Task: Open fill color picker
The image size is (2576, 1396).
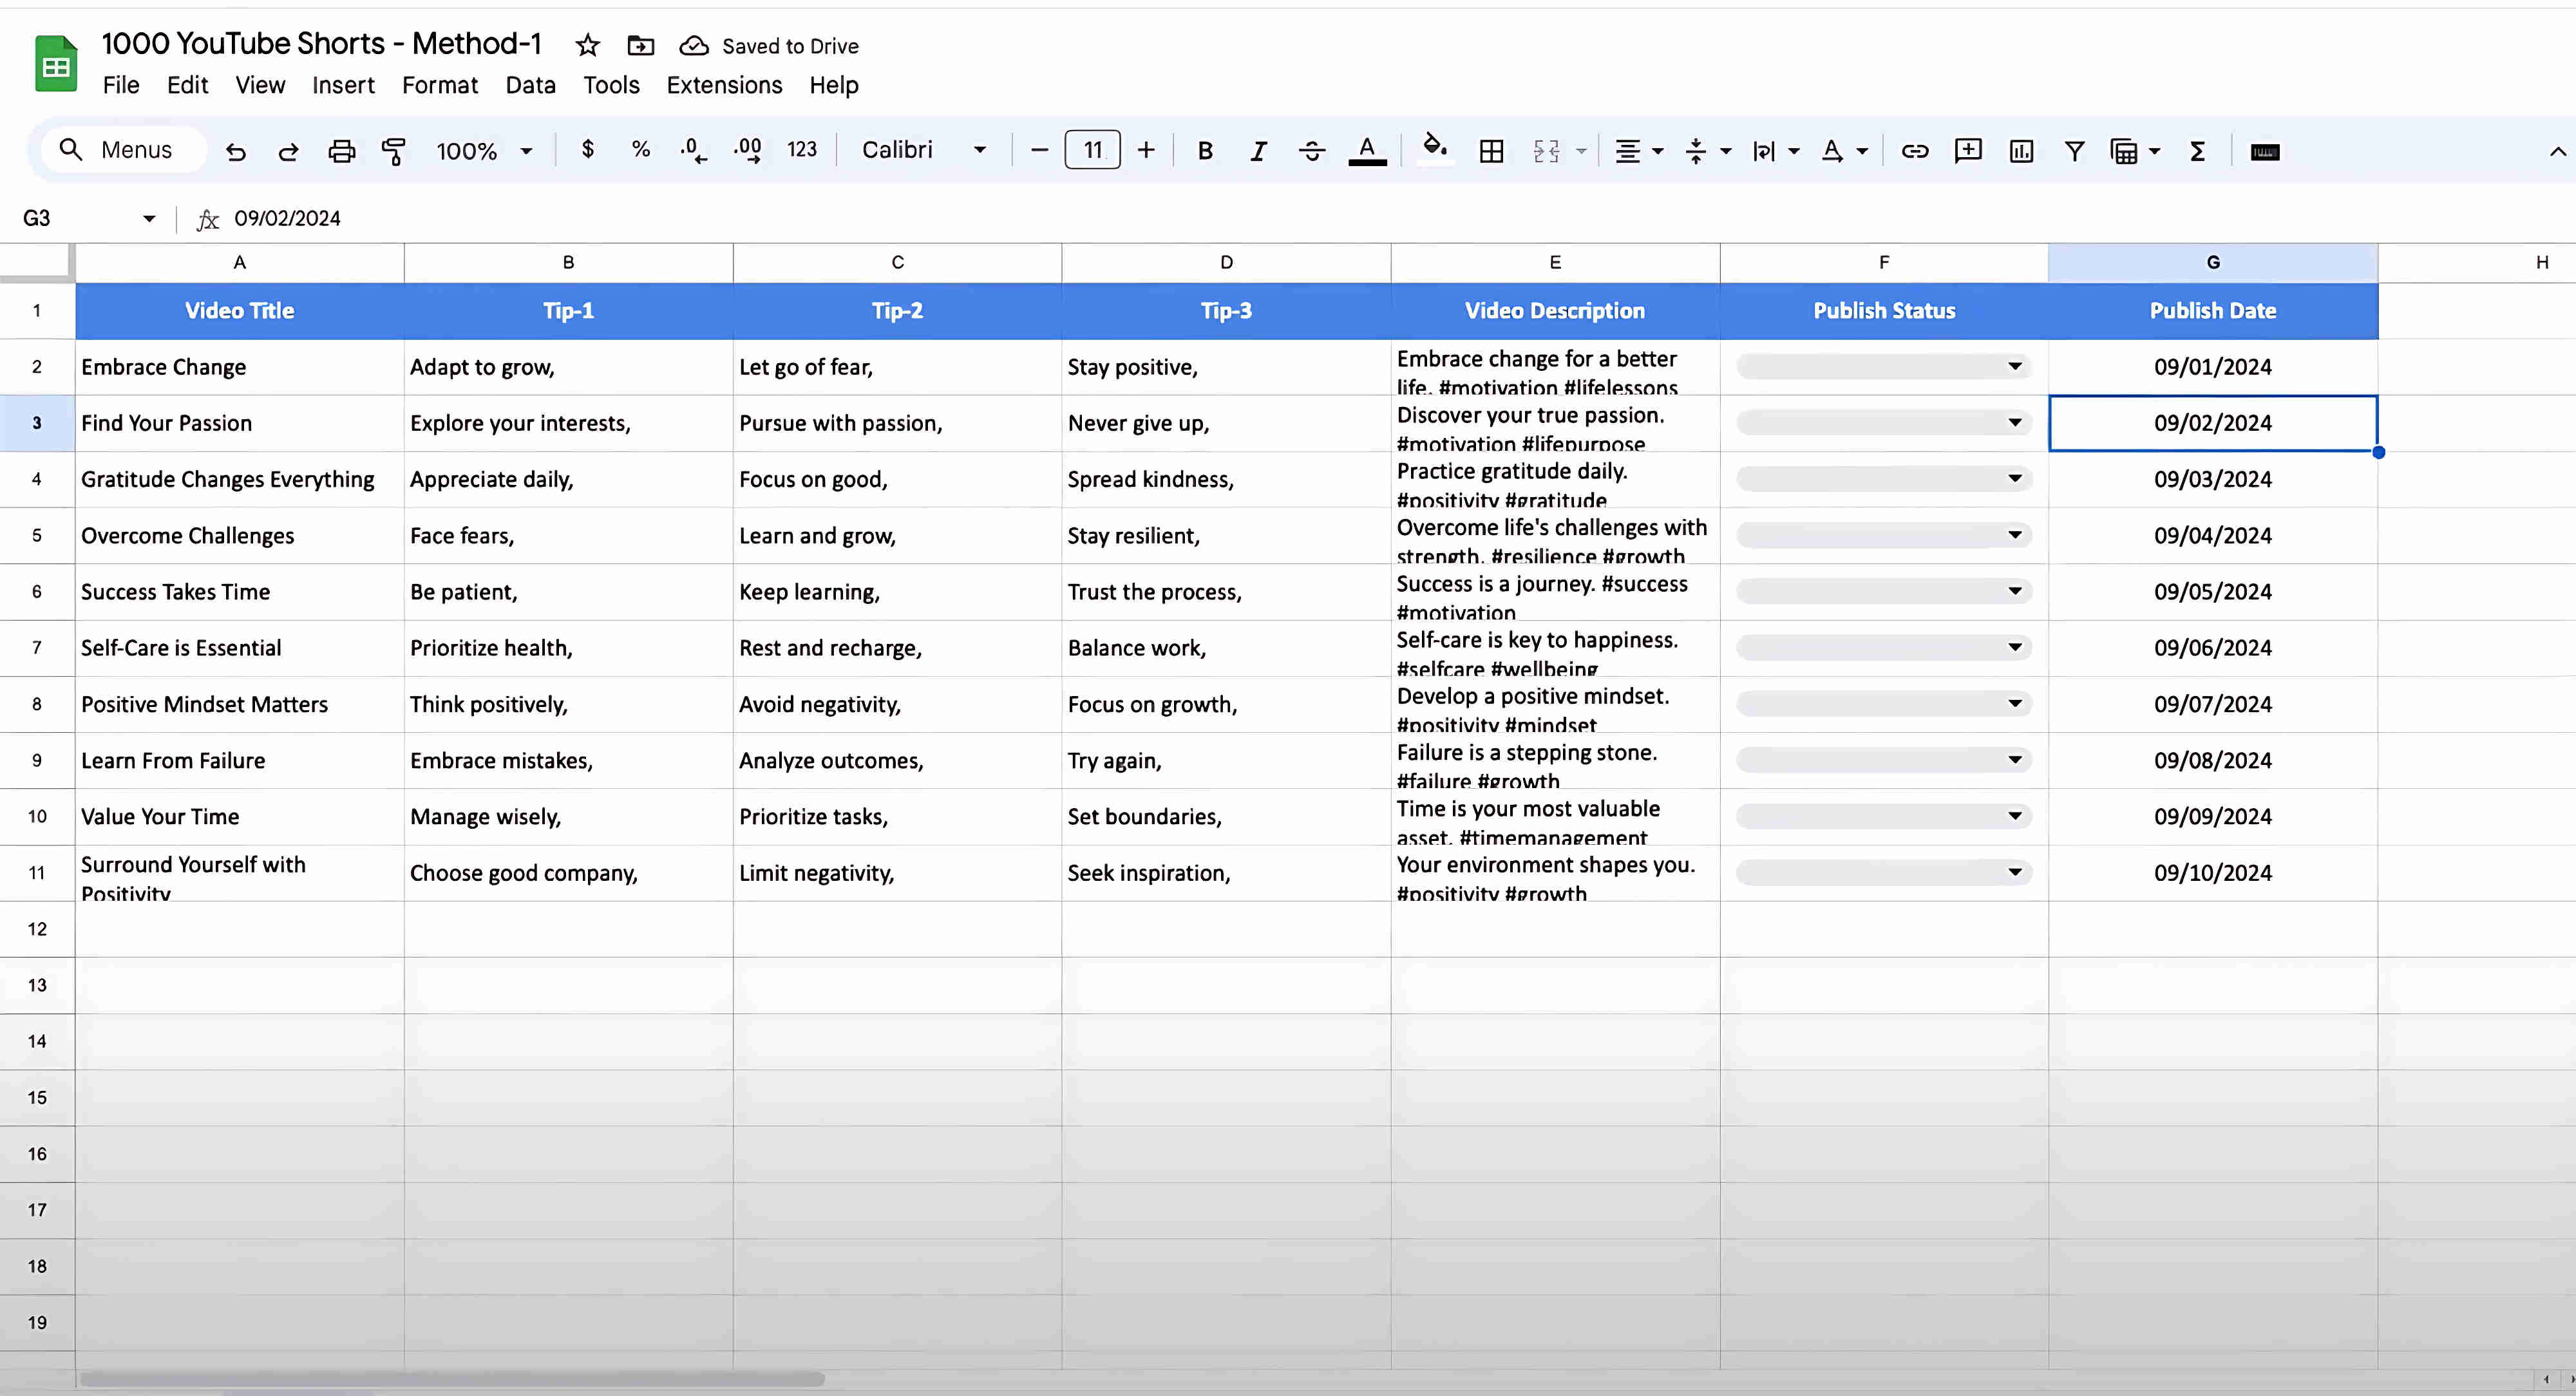Action: click(1435, 149)
